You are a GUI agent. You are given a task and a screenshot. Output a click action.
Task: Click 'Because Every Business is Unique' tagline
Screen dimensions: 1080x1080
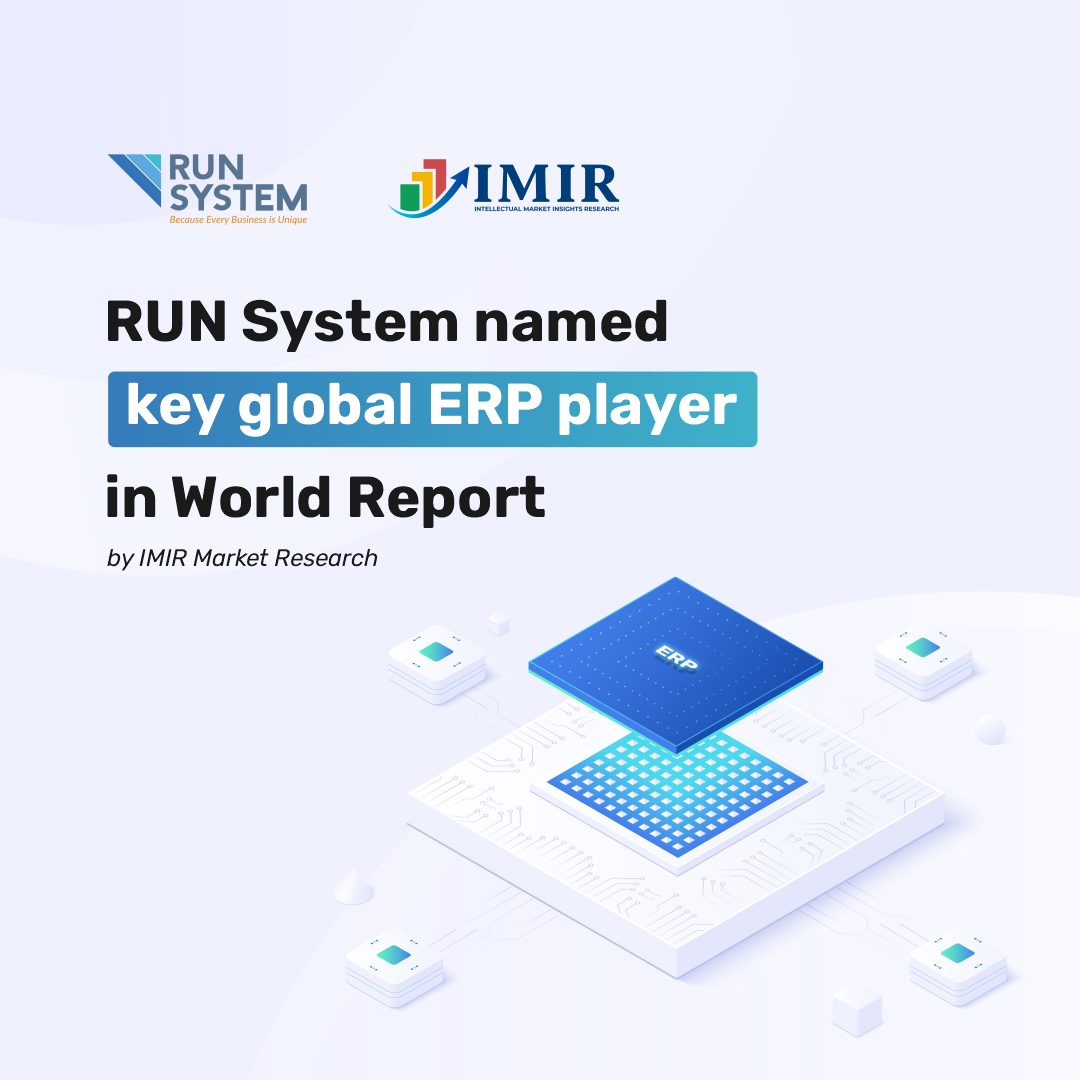pyautogui.click(x=238, y=220)
